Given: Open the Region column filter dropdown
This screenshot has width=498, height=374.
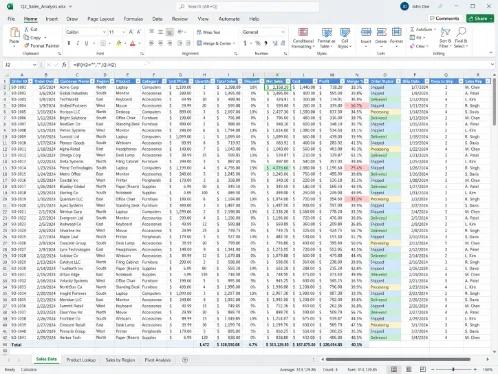Looking at the screenshot, I should pyautogui.click(x=112, y=81).
